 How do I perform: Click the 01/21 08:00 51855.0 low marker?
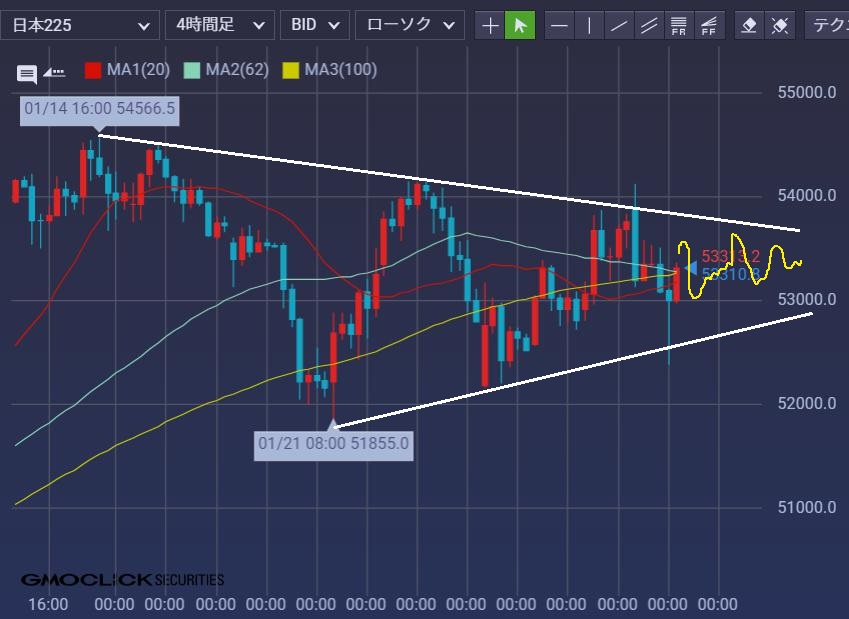(x=333, y=442)
